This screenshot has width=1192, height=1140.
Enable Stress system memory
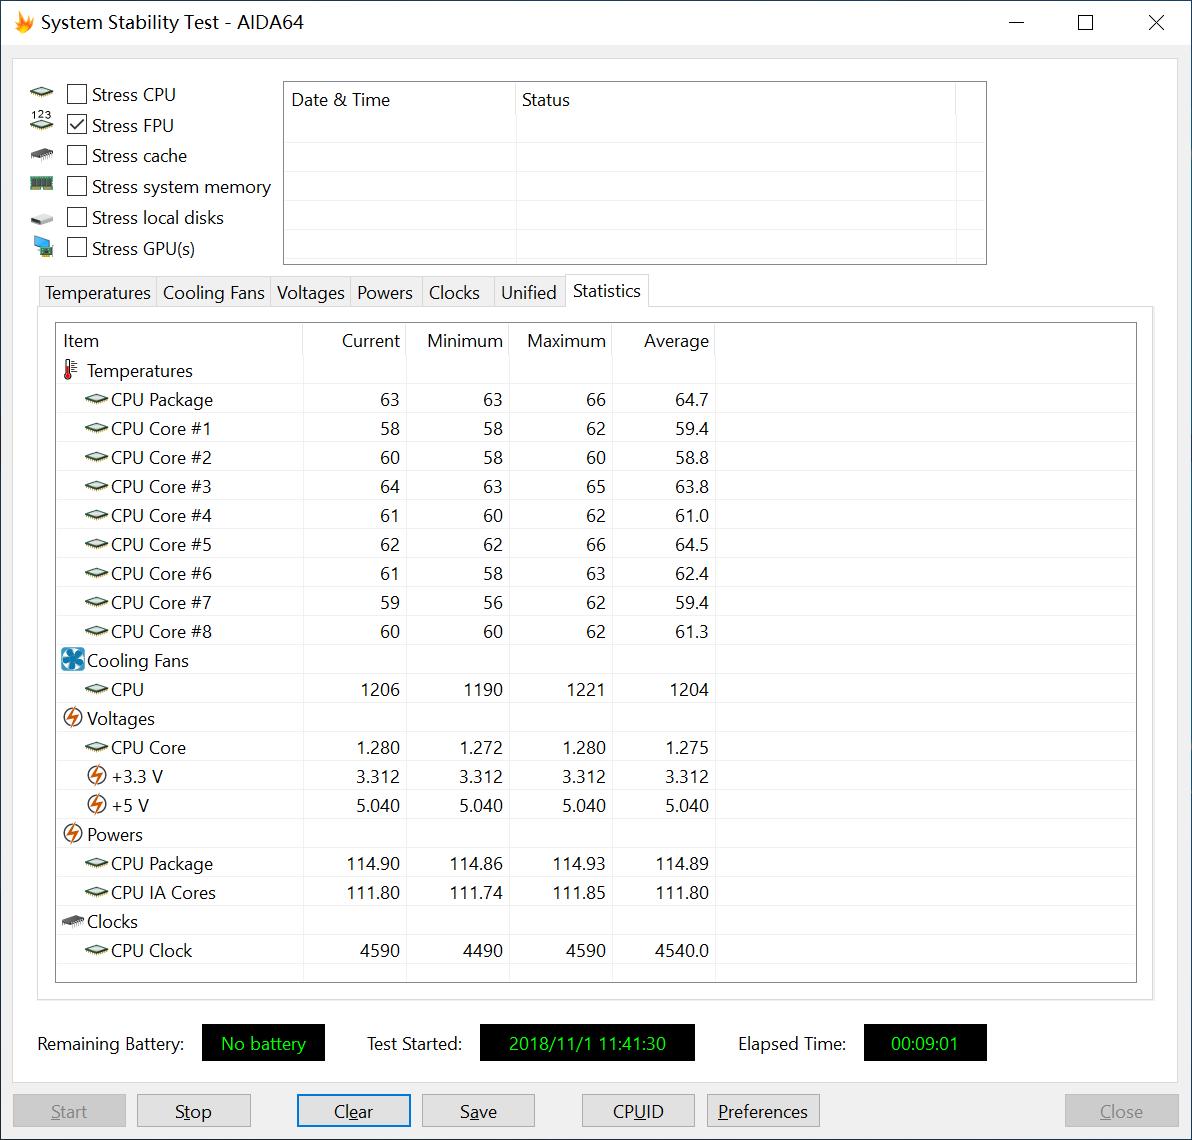77,186
